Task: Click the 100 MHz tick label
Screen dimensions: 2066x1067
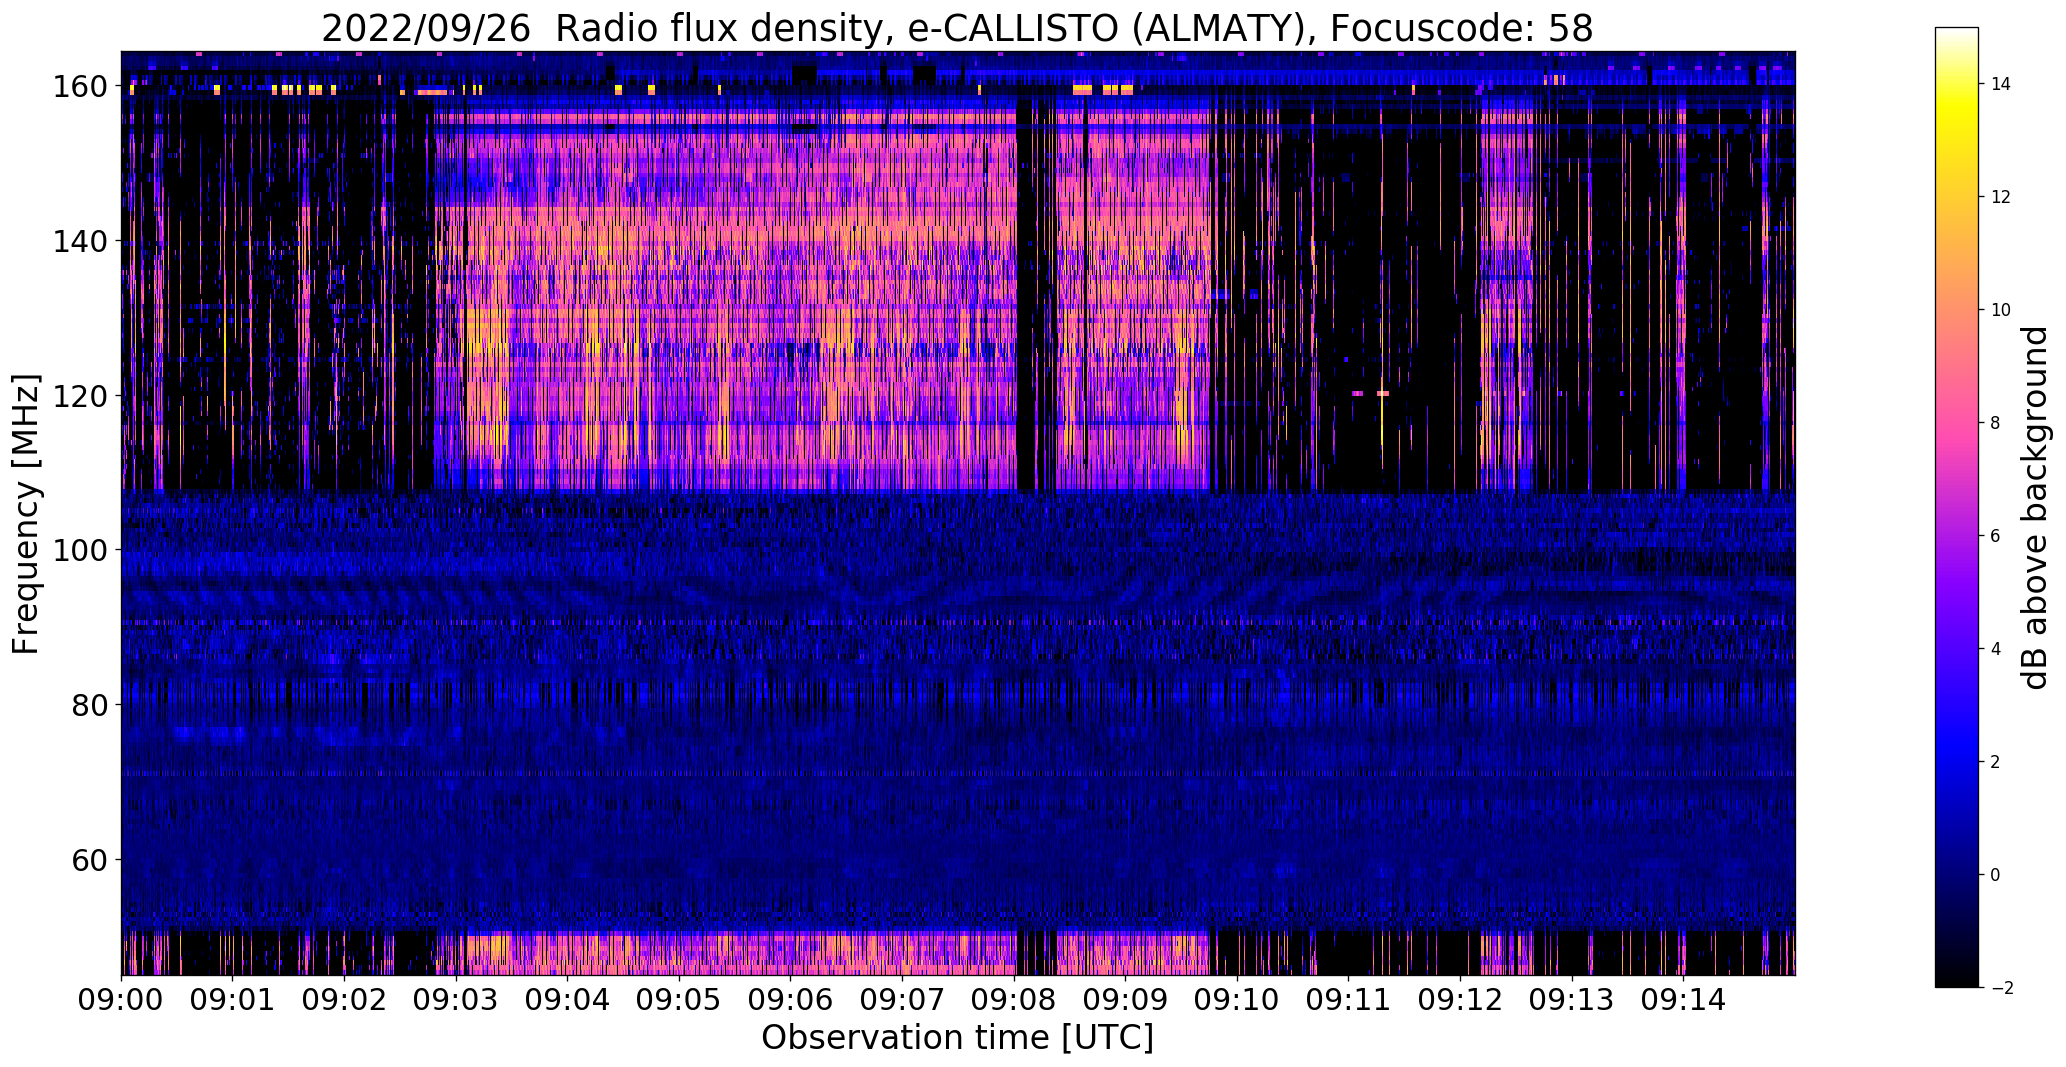Action: (x=81, y=550)
